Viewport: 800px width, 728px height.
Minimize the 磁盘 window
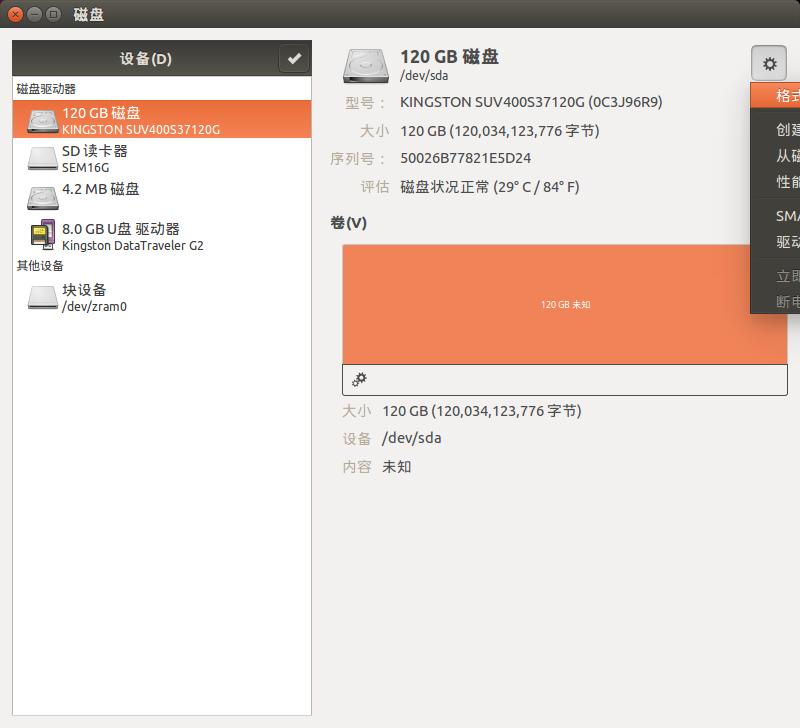tap(34, 14)
